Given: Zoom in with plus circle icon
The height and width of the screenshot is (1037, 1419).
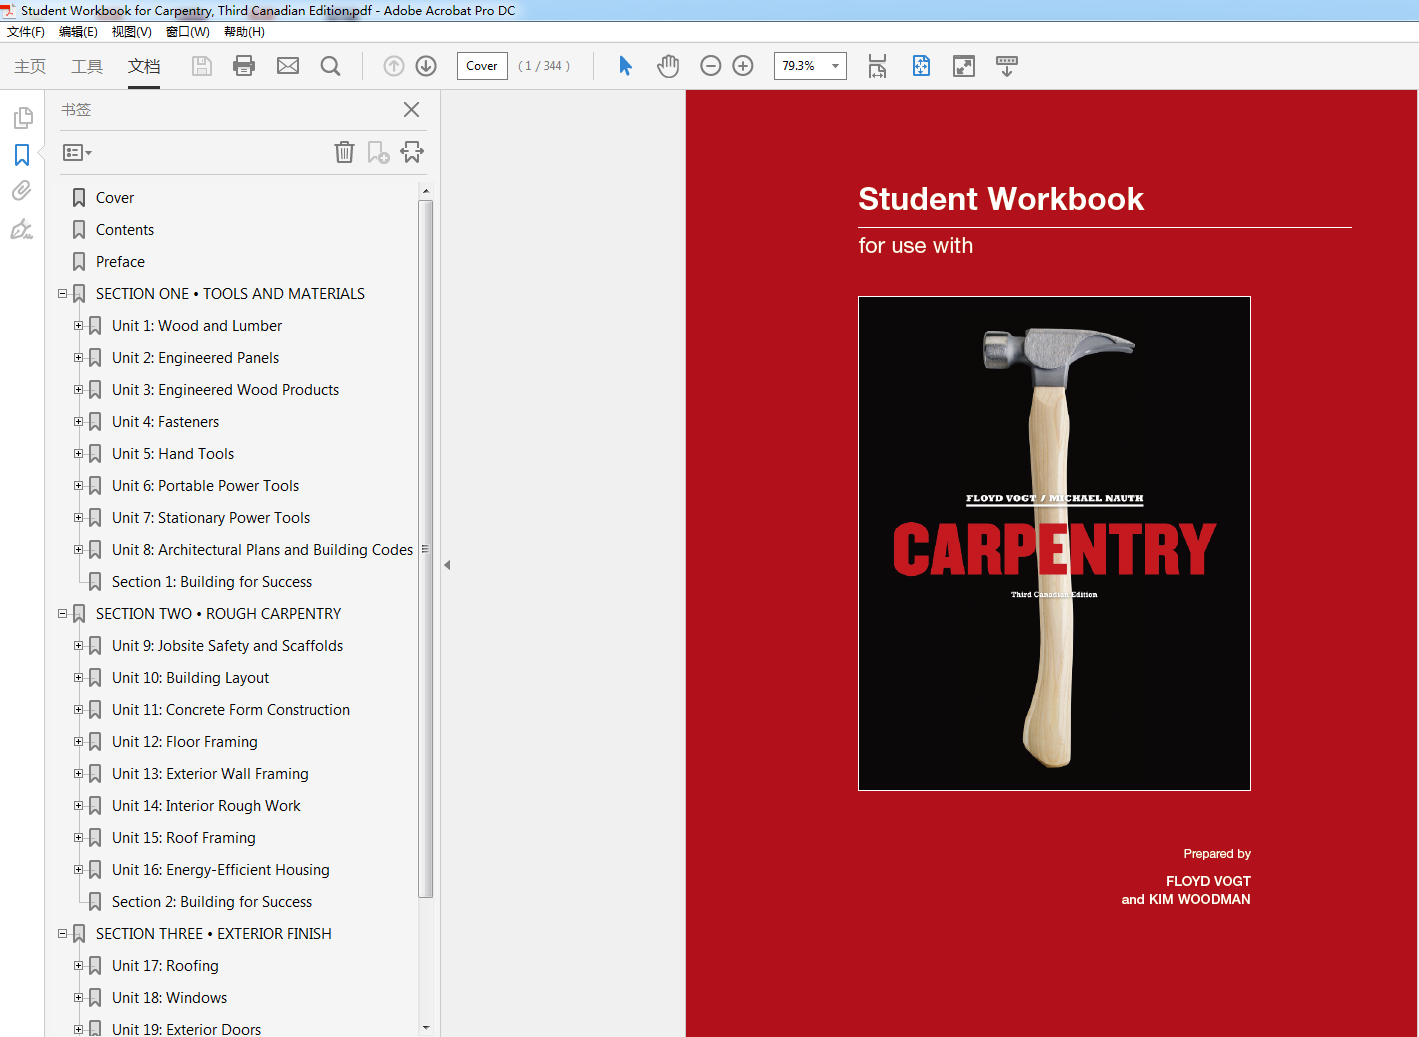Looking at the screenshot, I should [743, 66].
